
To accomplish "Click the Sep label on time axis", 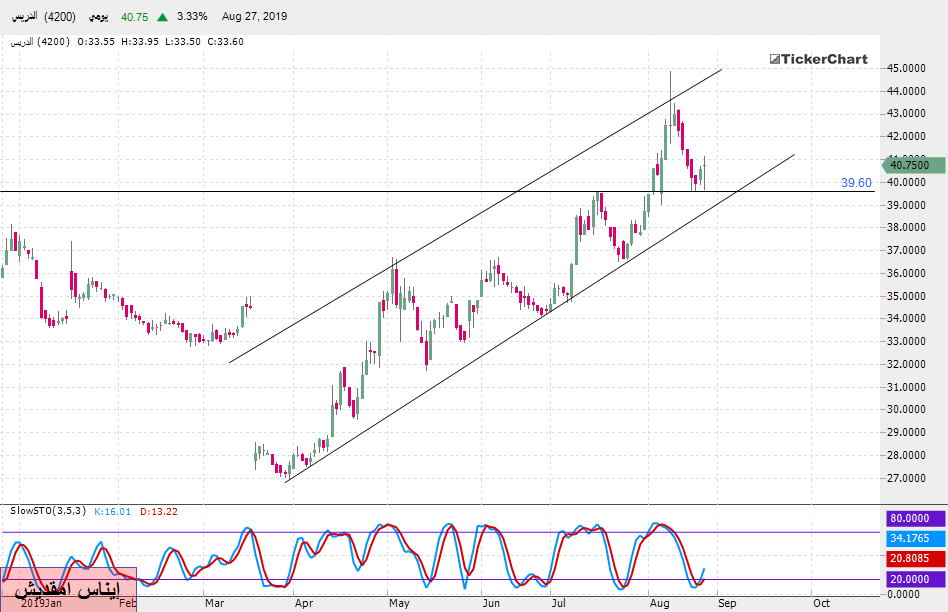I will [727, 603].
